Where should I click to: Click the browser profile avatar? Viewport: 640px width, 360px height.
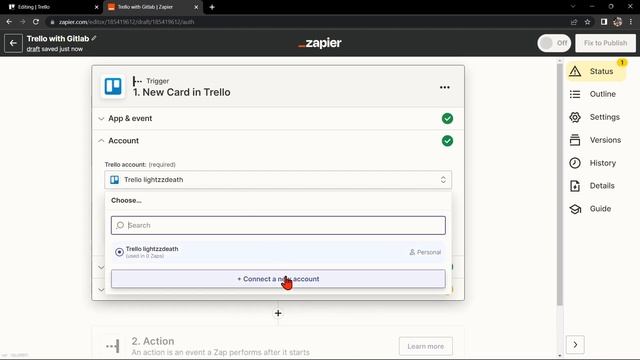pos(618,22)
